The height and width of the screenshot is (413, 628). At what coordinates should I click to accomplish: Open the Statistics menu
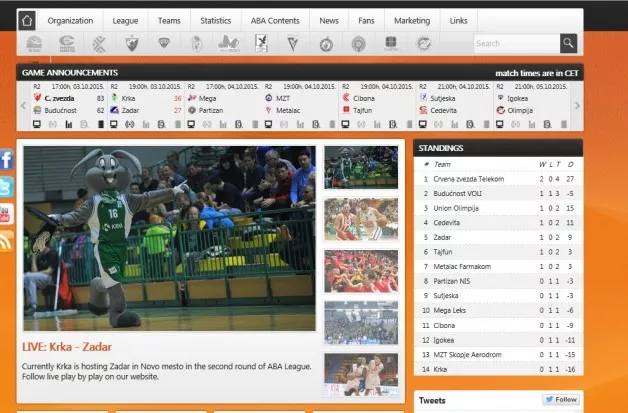pyautogui.click(x=215, y=20)
